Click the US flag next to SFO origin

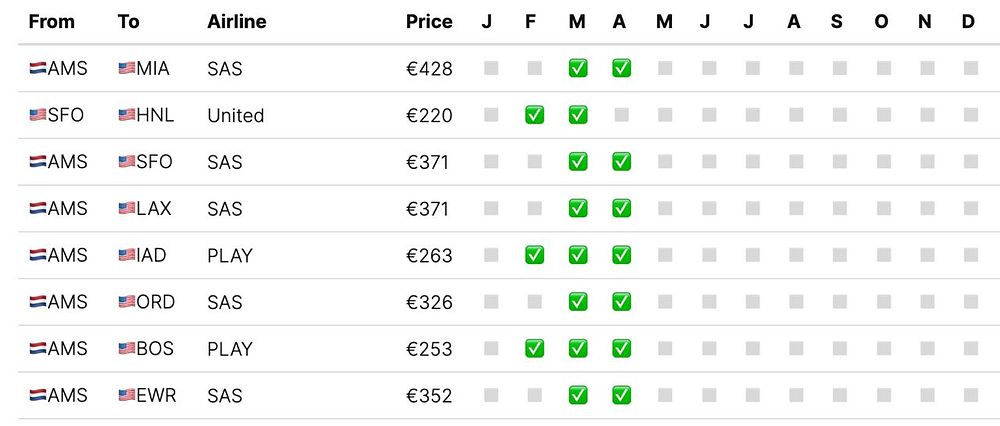(x=38, y=115)
